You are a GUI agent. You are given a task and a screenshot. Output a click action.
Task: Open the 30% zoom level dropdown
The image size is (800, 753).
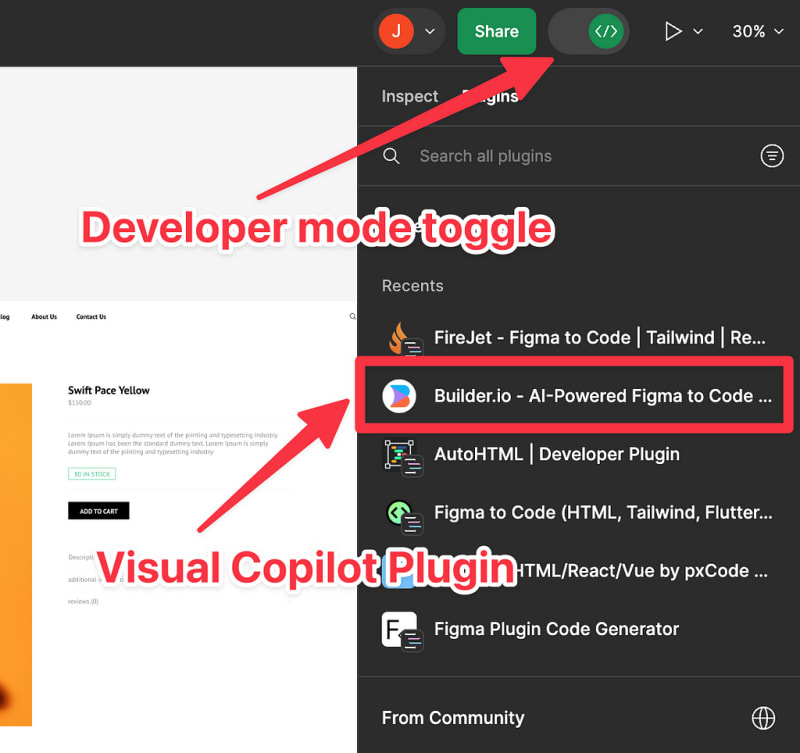click(x=758, y=32)
